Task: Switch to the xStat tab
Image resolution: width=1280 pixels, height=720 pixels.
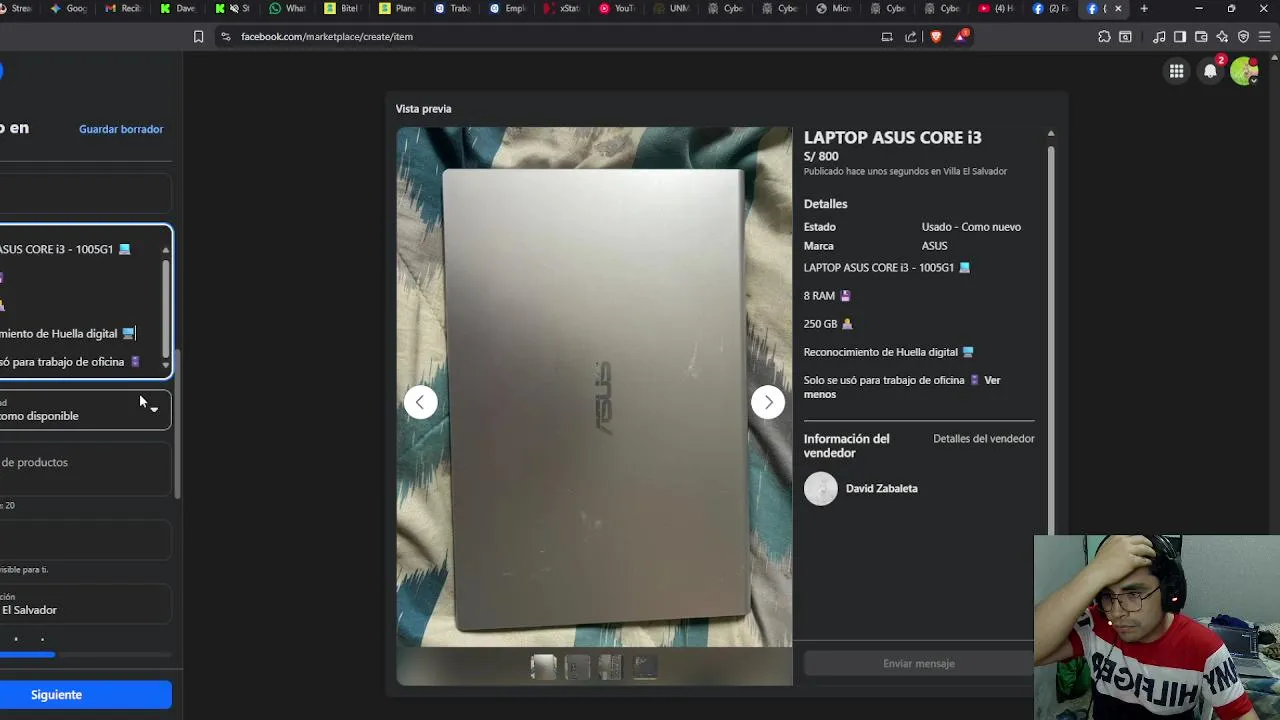Action: click(x=563, y=9)
